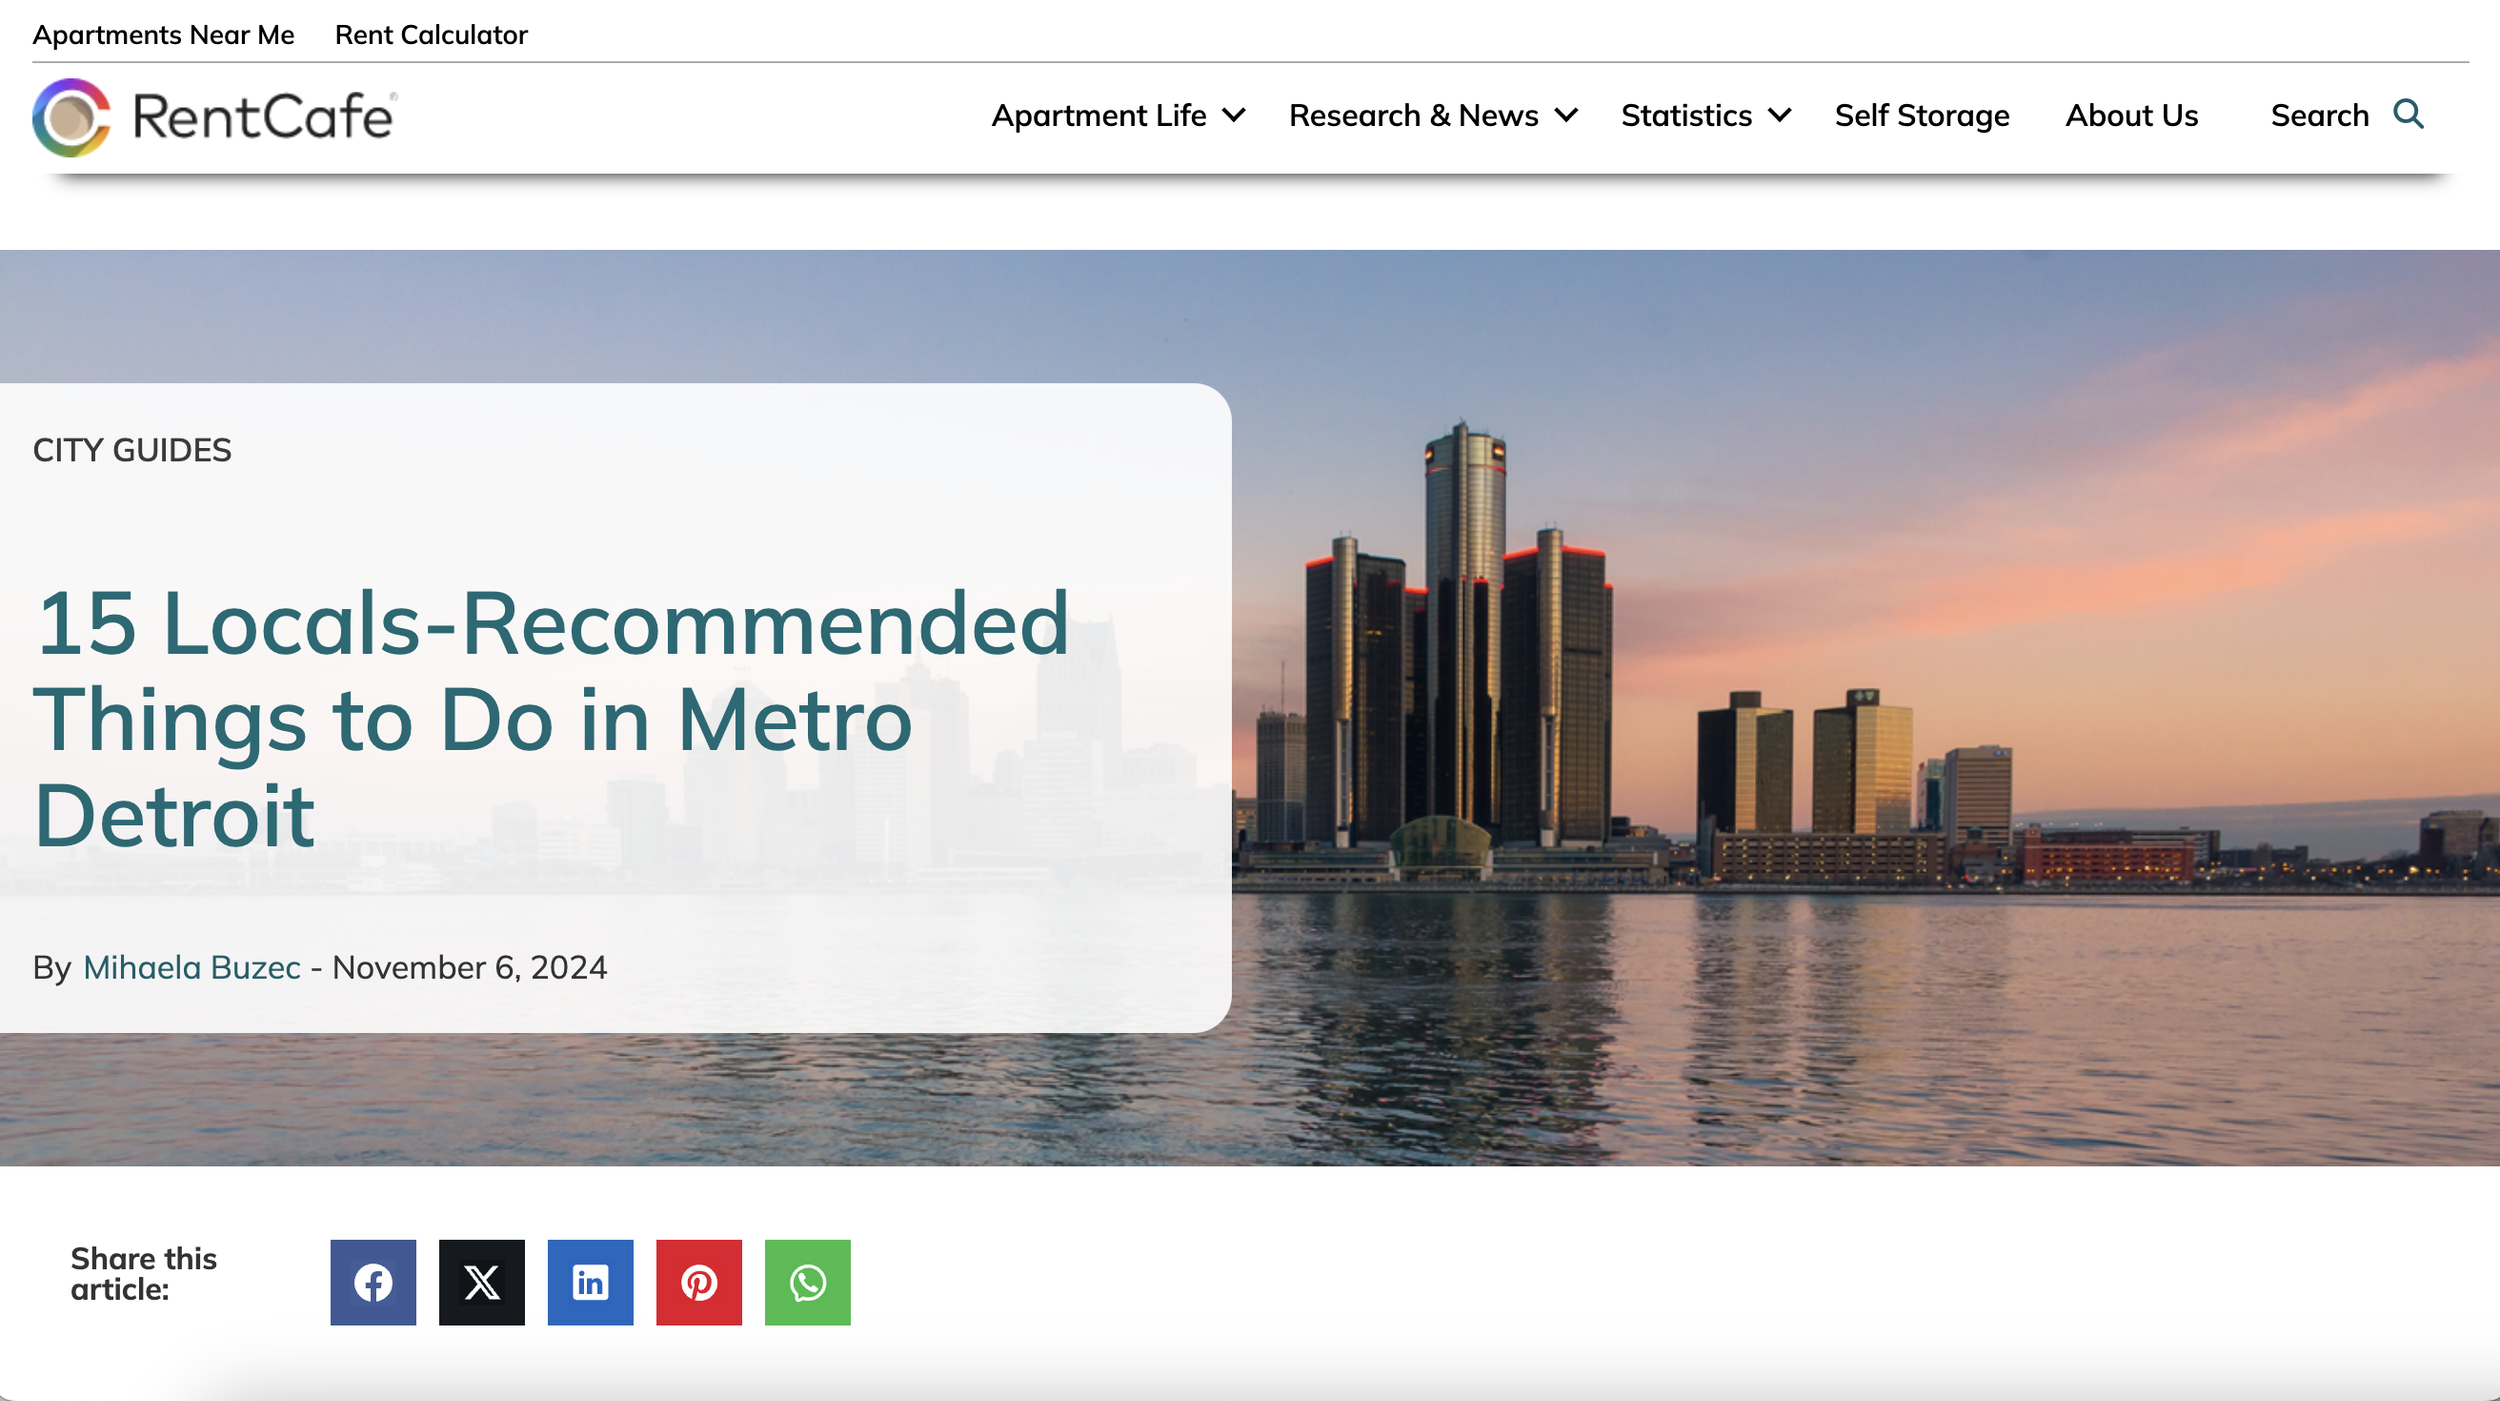2500x1401 pixels.
Task: Open the Rent Calculator link
Action: tap(431, 35)
